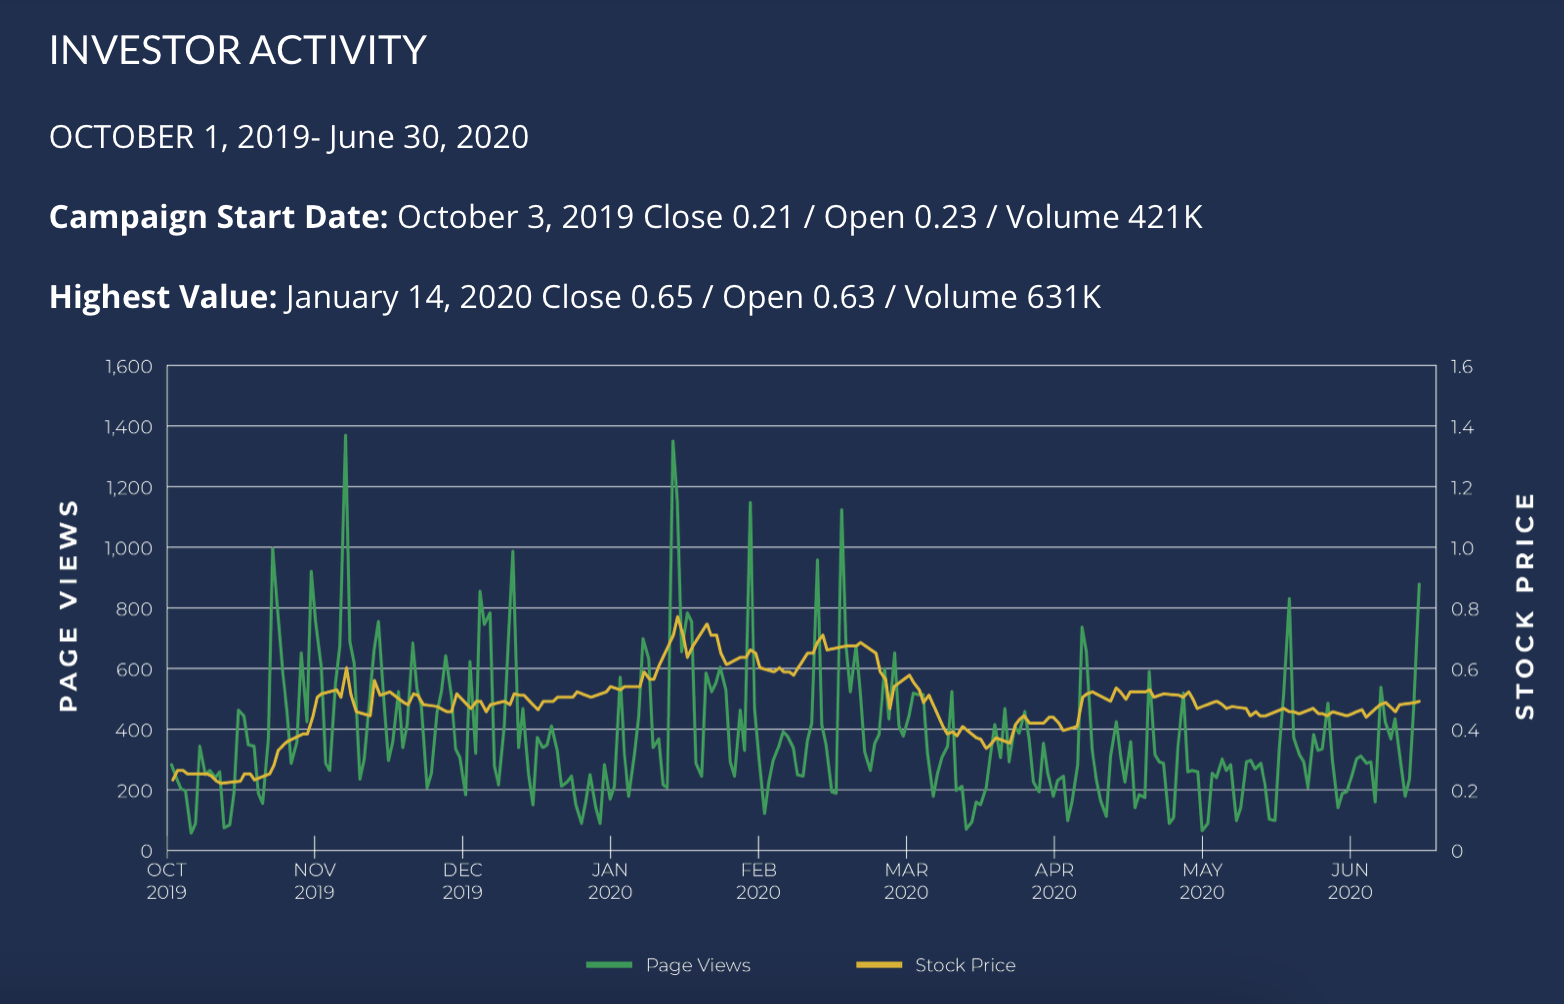
Task: Click the 400 page views tick label
Action: pyautogui.click(x=136, y=730)
